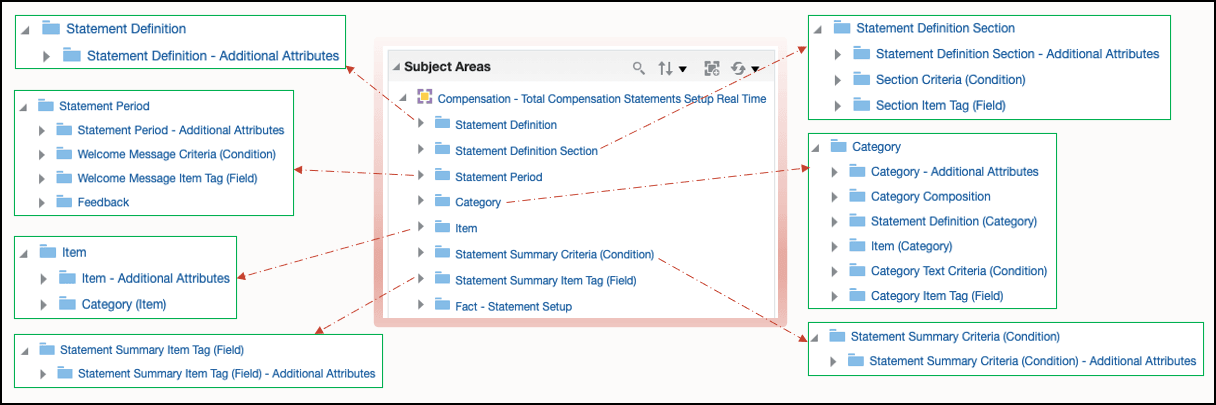
Task: Select Statement Summary Item Tag (Field) in center tree
Action: tap(545, 280)
